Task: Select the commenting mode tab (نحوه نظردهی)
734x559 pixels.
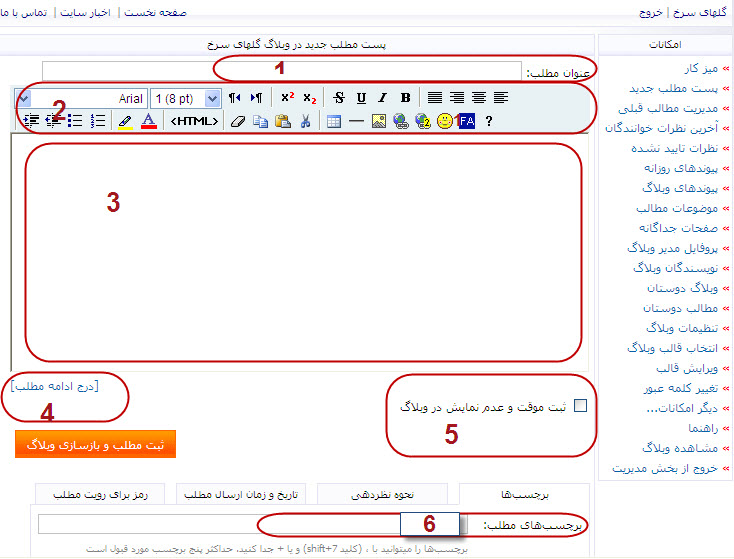Action: point(382,494)
